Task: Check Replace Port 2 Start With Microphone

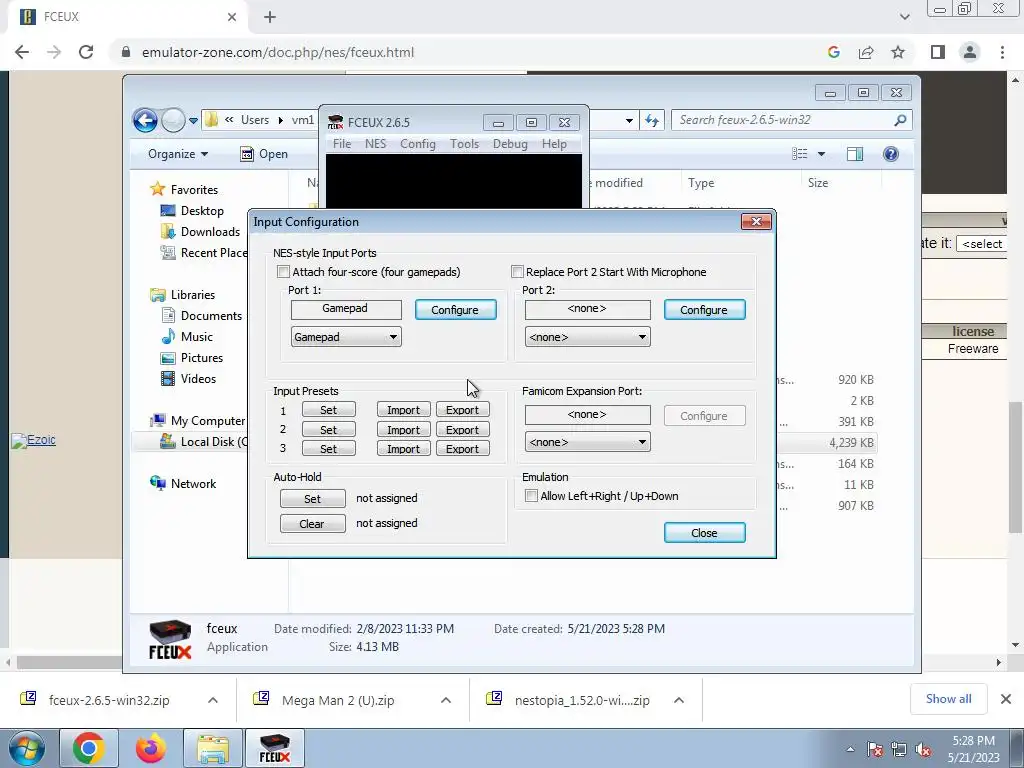Action: click(517, 272)
